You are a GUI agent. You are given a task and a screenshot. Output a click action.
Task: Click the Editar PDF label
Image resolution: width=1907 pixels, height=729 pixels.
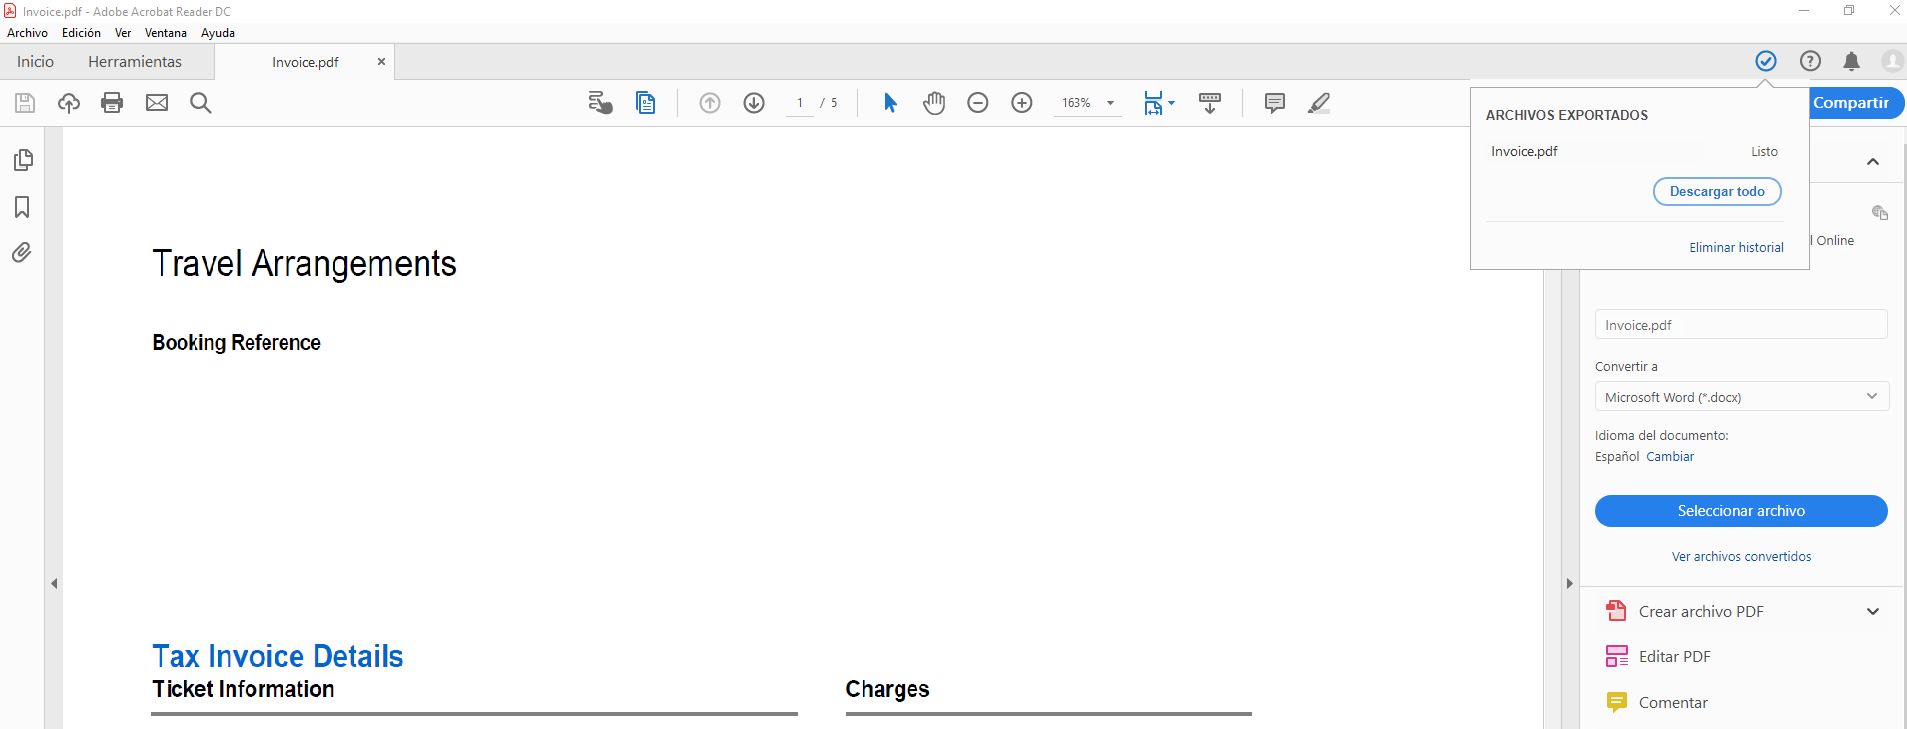(x=1675, y=657)
